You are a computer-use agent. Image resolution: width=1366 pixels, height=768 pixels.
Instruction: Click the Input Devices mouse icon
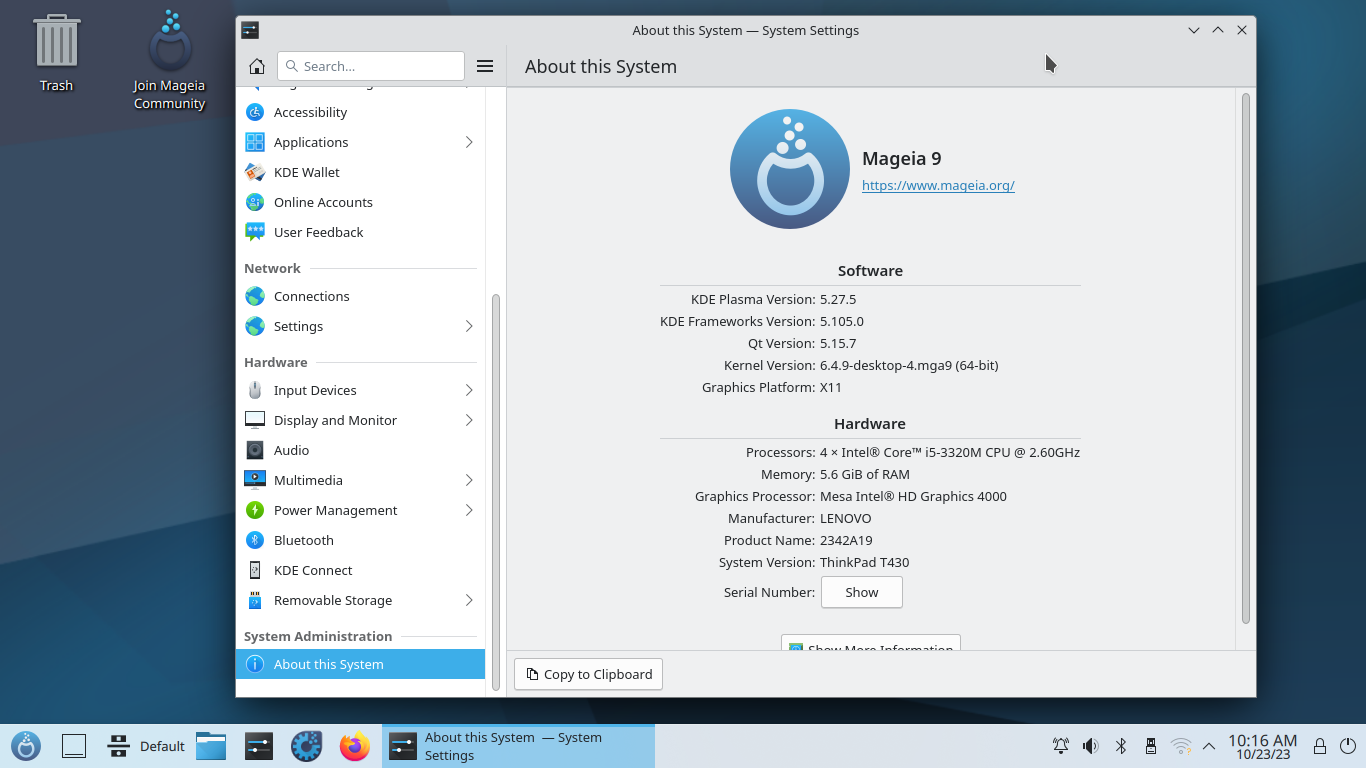pyautogui.click(x=255, y=390)
